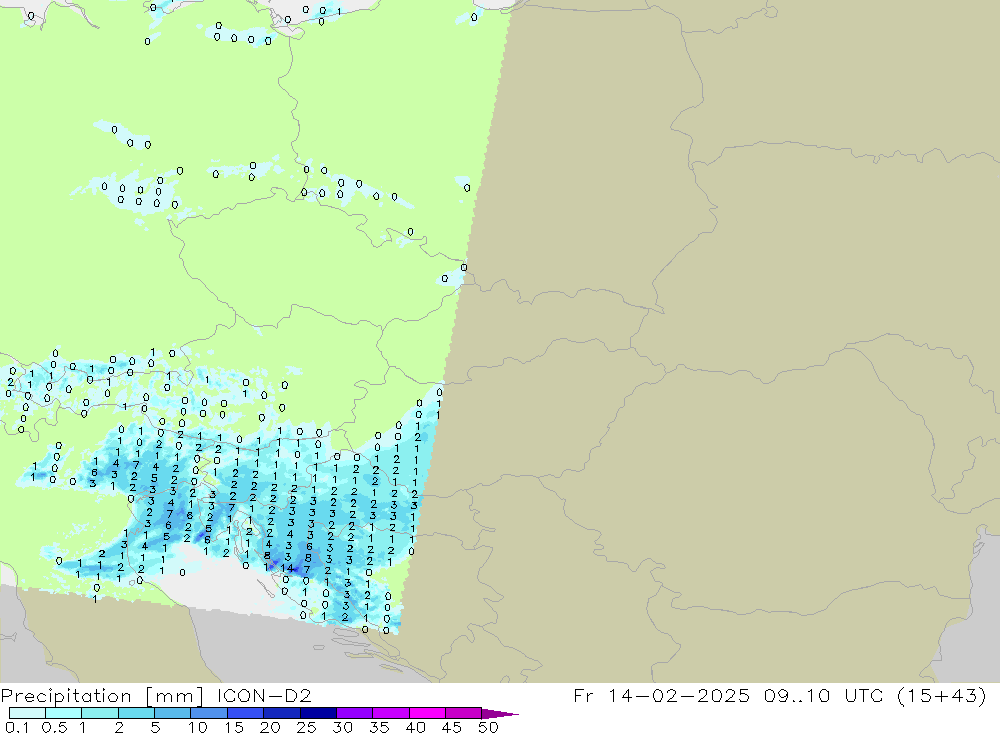Click the legend label "20"
This screenshot has height=733, width=1000.
tap(270, 727)
